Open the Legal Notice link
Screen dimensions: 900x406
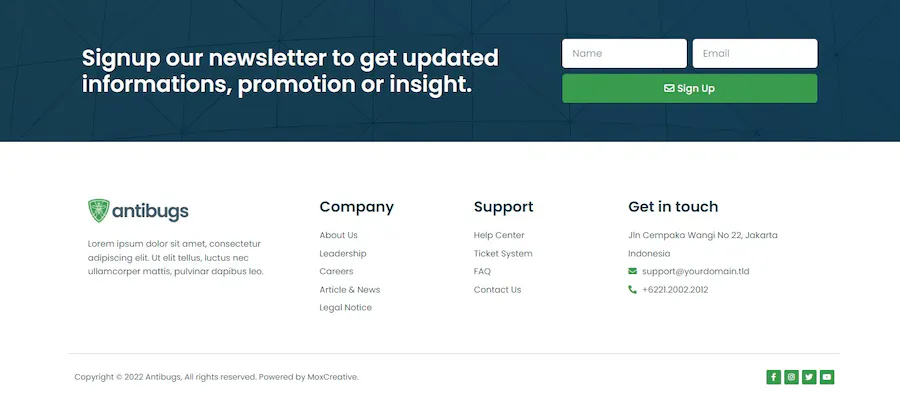click(346, 307)
